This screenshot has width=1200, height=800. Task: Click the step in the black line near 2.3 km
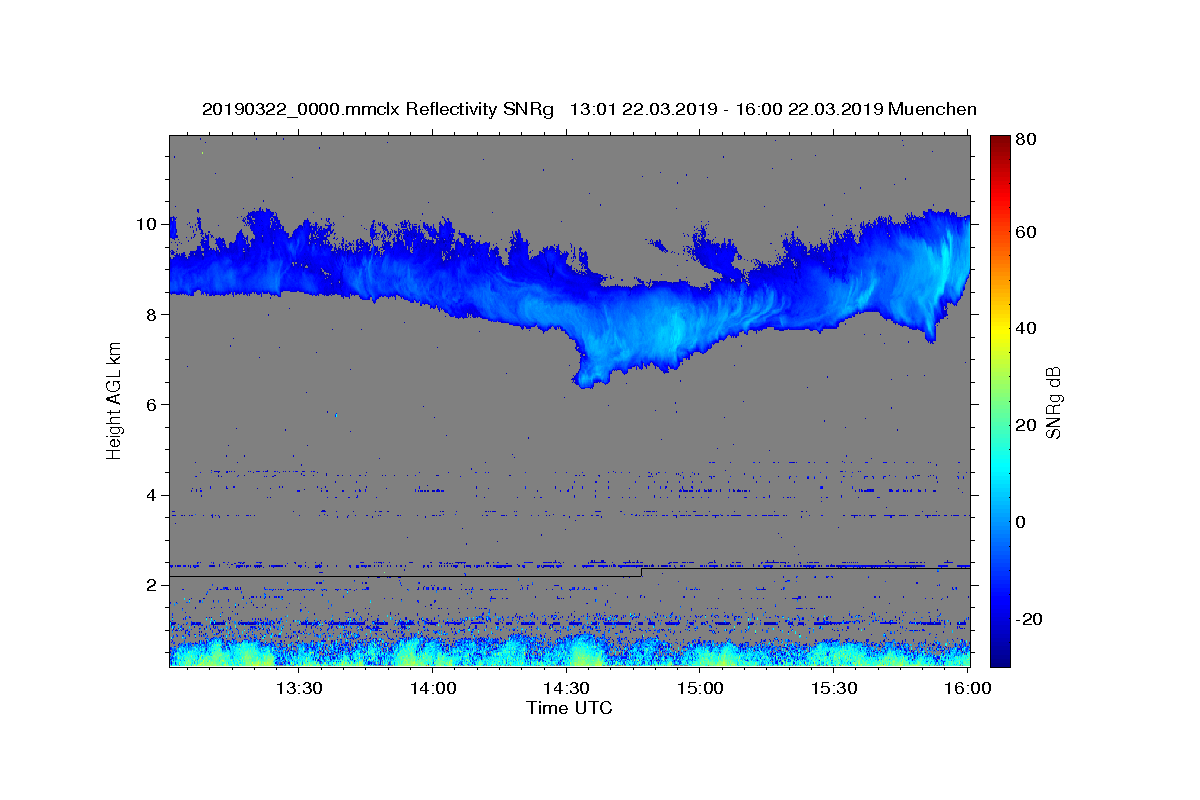[x=641, y=572]
